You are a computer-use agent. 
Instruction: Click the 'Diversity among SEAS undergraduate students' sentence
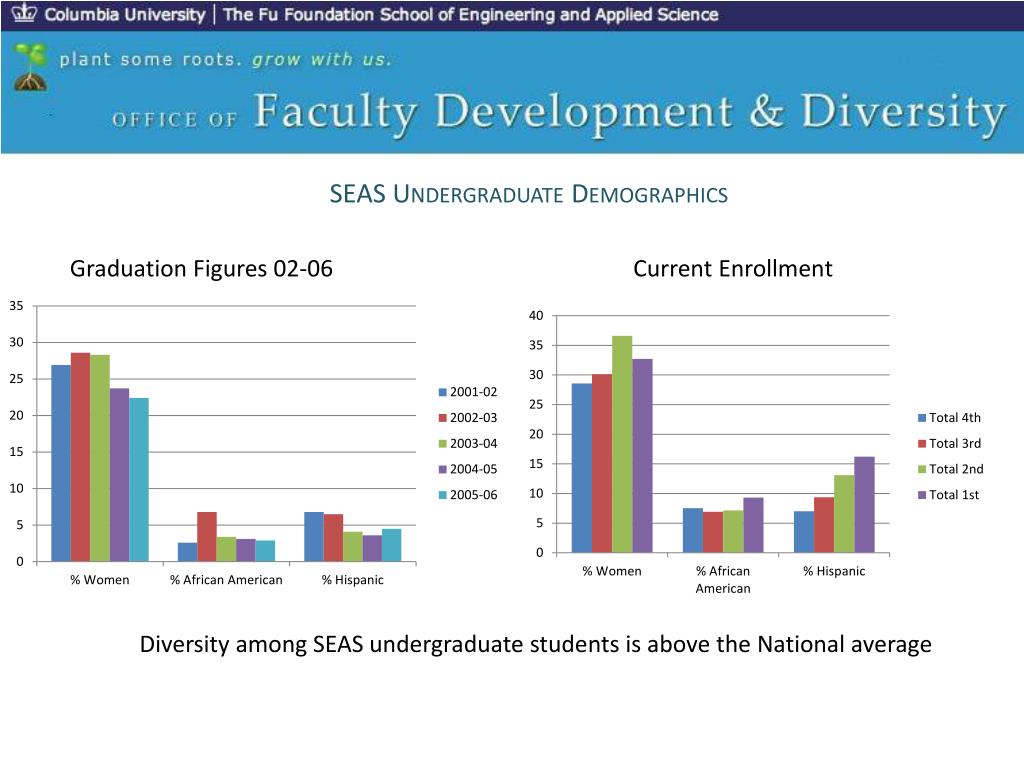[x=536, y=645]
